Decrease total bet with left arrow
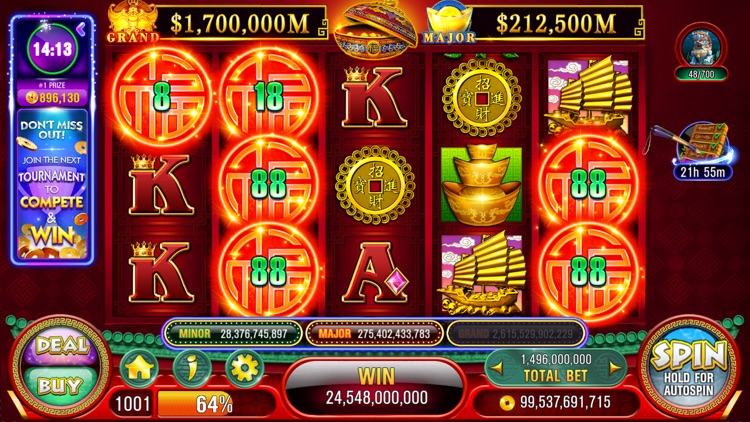Image resolution: width=750 pixels, height=422 pixels. 497,368
